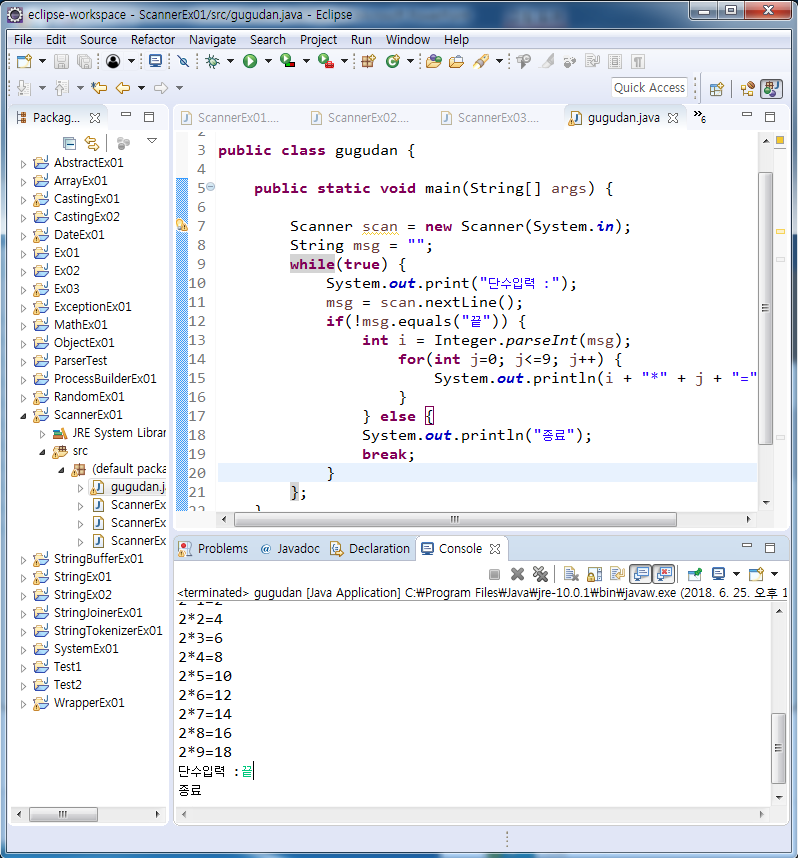Collapse main method fold marker
The image size is (798, 858).
pyautogui.click(x=210, y=187)
